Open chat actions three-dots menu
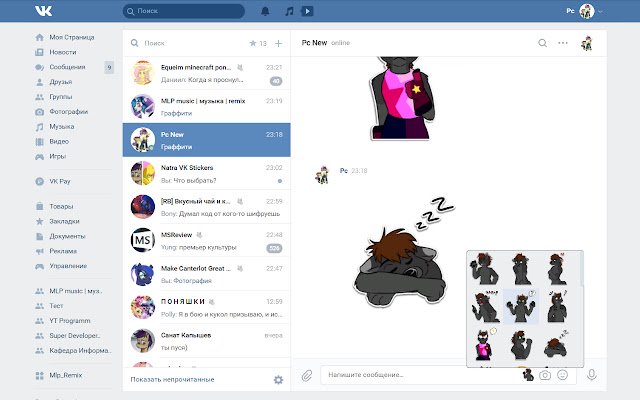Viewport: 640px width, 400px height. click(563, 43)
